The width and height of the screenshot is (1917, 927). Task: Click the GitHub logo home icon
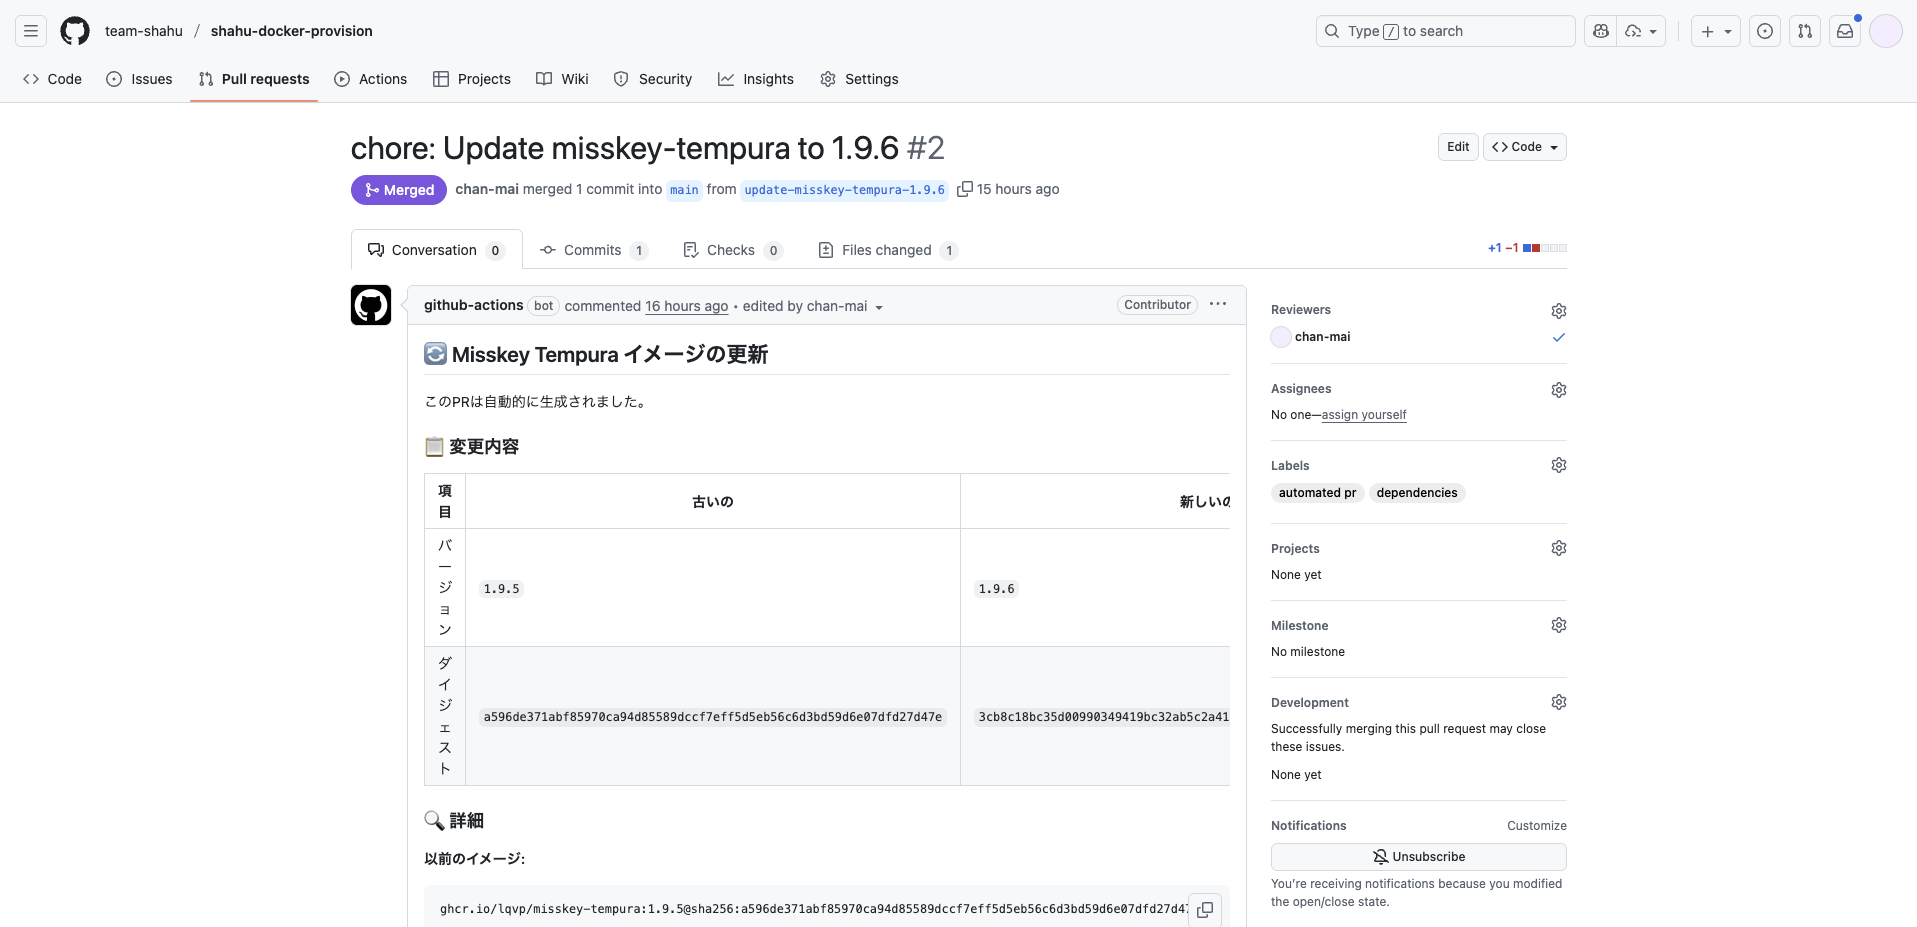coord(75,31)
